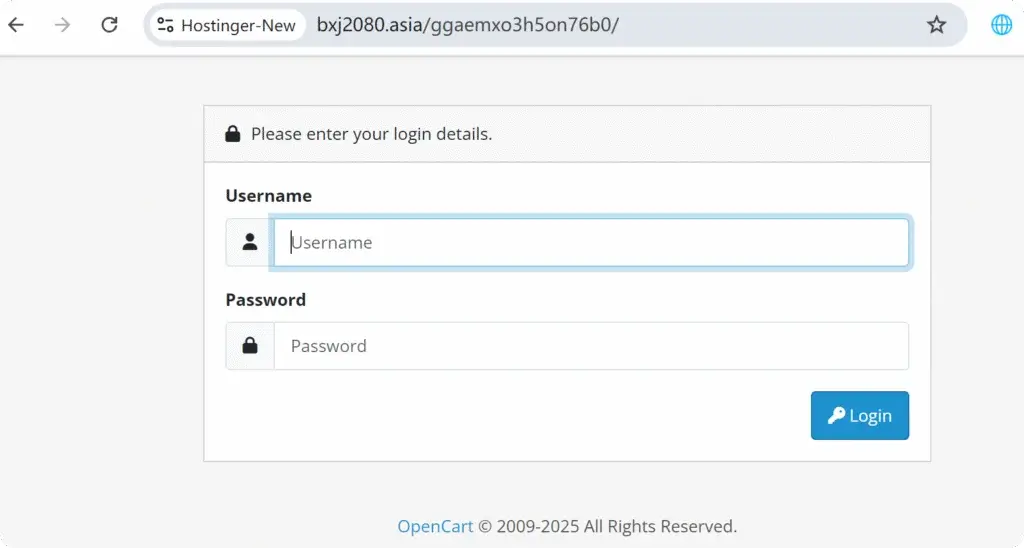Viewport: 1024px width, 548px height.
Task: Click the Username field label
Action: (268, 196)
